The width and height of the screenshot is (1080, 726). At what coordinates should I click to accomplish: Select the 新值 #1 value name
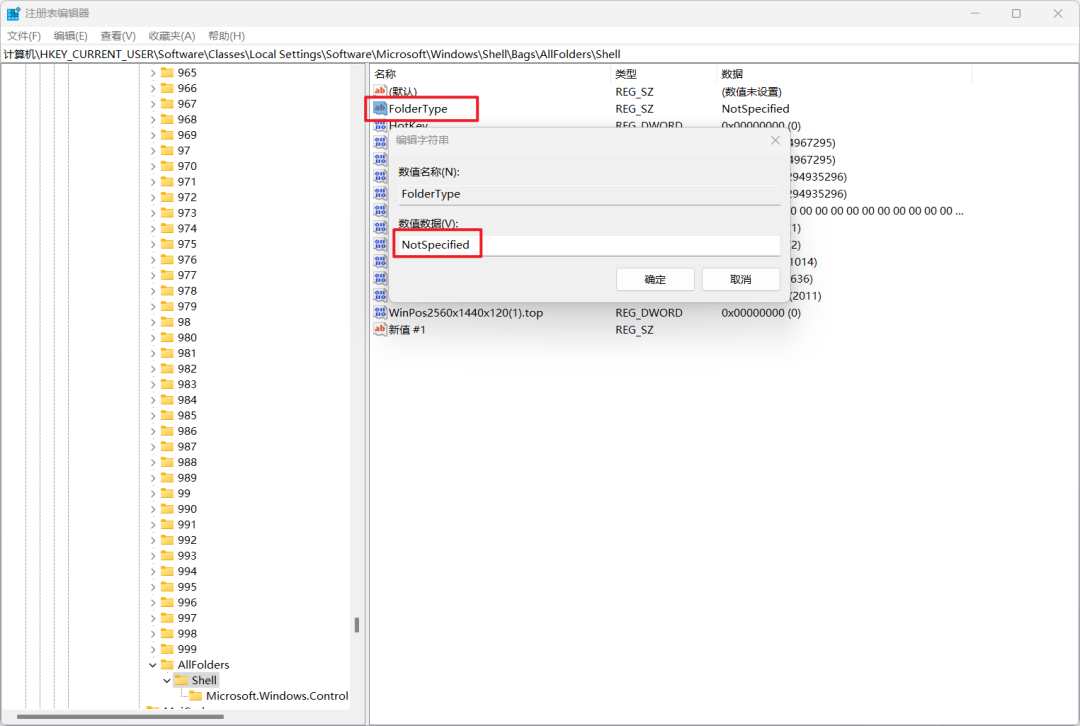tap(407, 330)
